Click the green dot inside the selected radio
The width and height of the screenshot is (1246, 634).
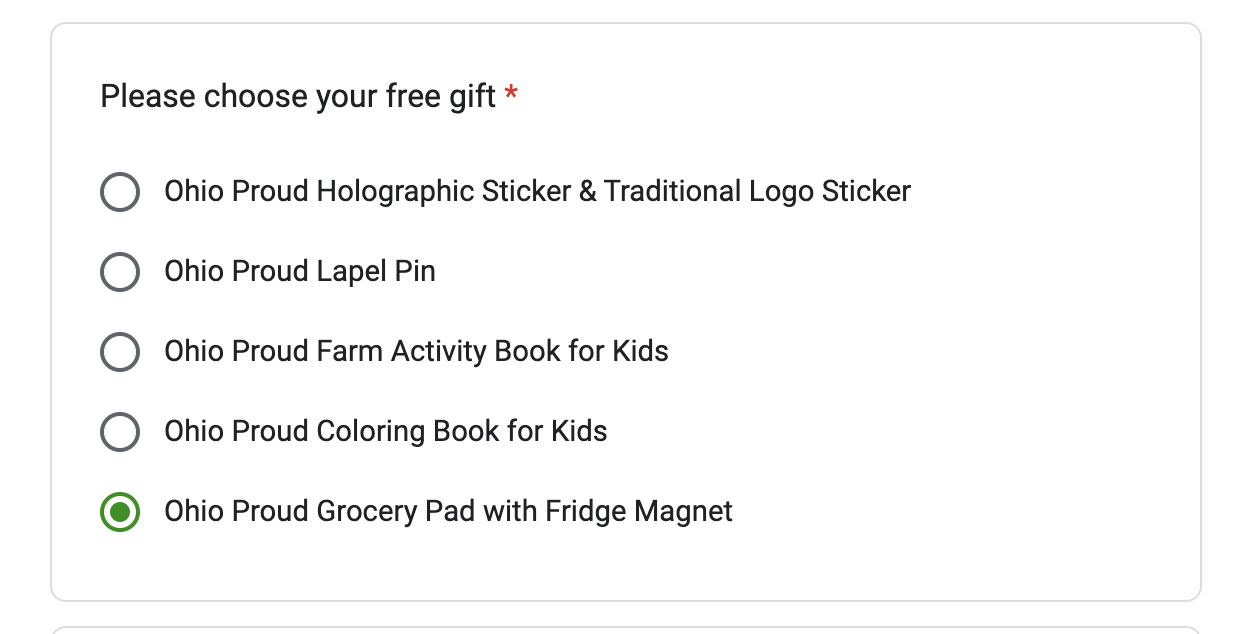coord(120,512)
